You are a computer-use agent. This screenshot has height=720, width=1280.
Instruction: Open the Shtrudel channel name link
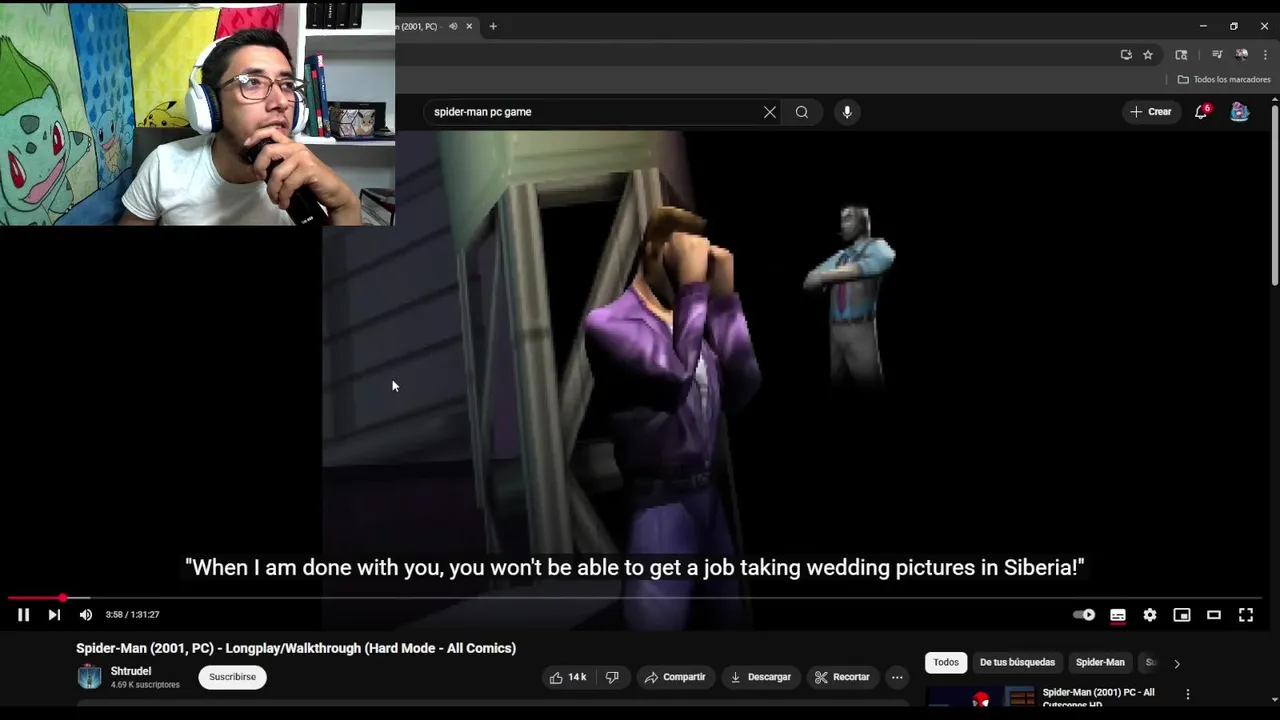(x=131, y=671)
